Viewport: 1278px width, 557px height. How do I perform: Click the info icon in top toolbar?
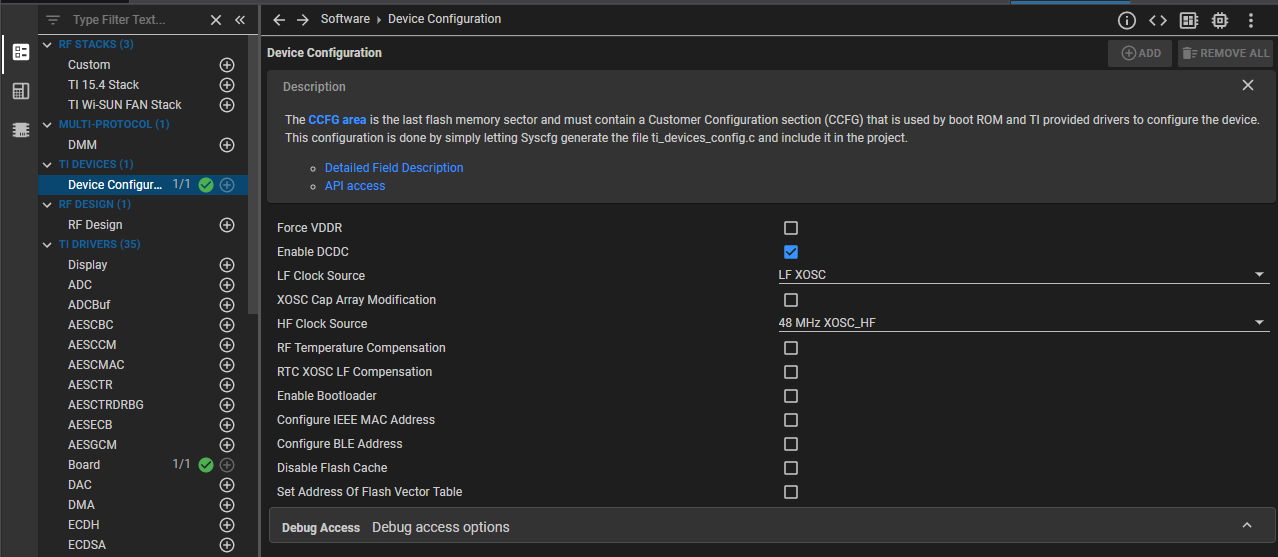coord(1127,20)
